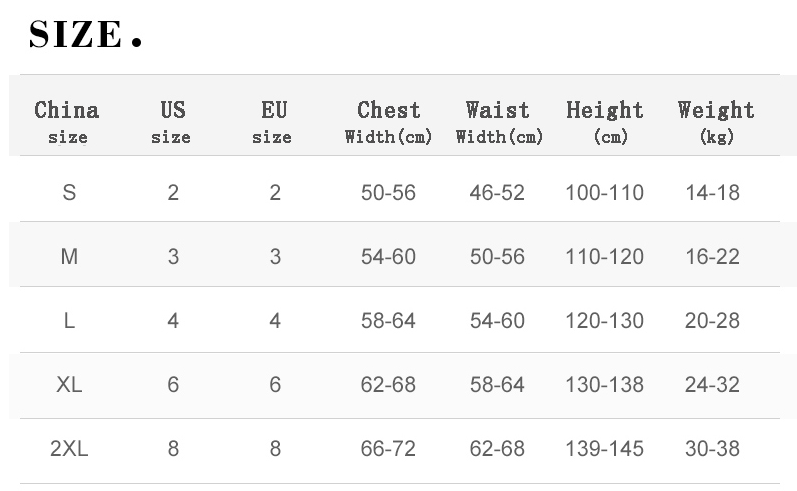Click the Chest Width(cm) column header
The width and height of the screenshot is (797, 491).
point(388,121)
